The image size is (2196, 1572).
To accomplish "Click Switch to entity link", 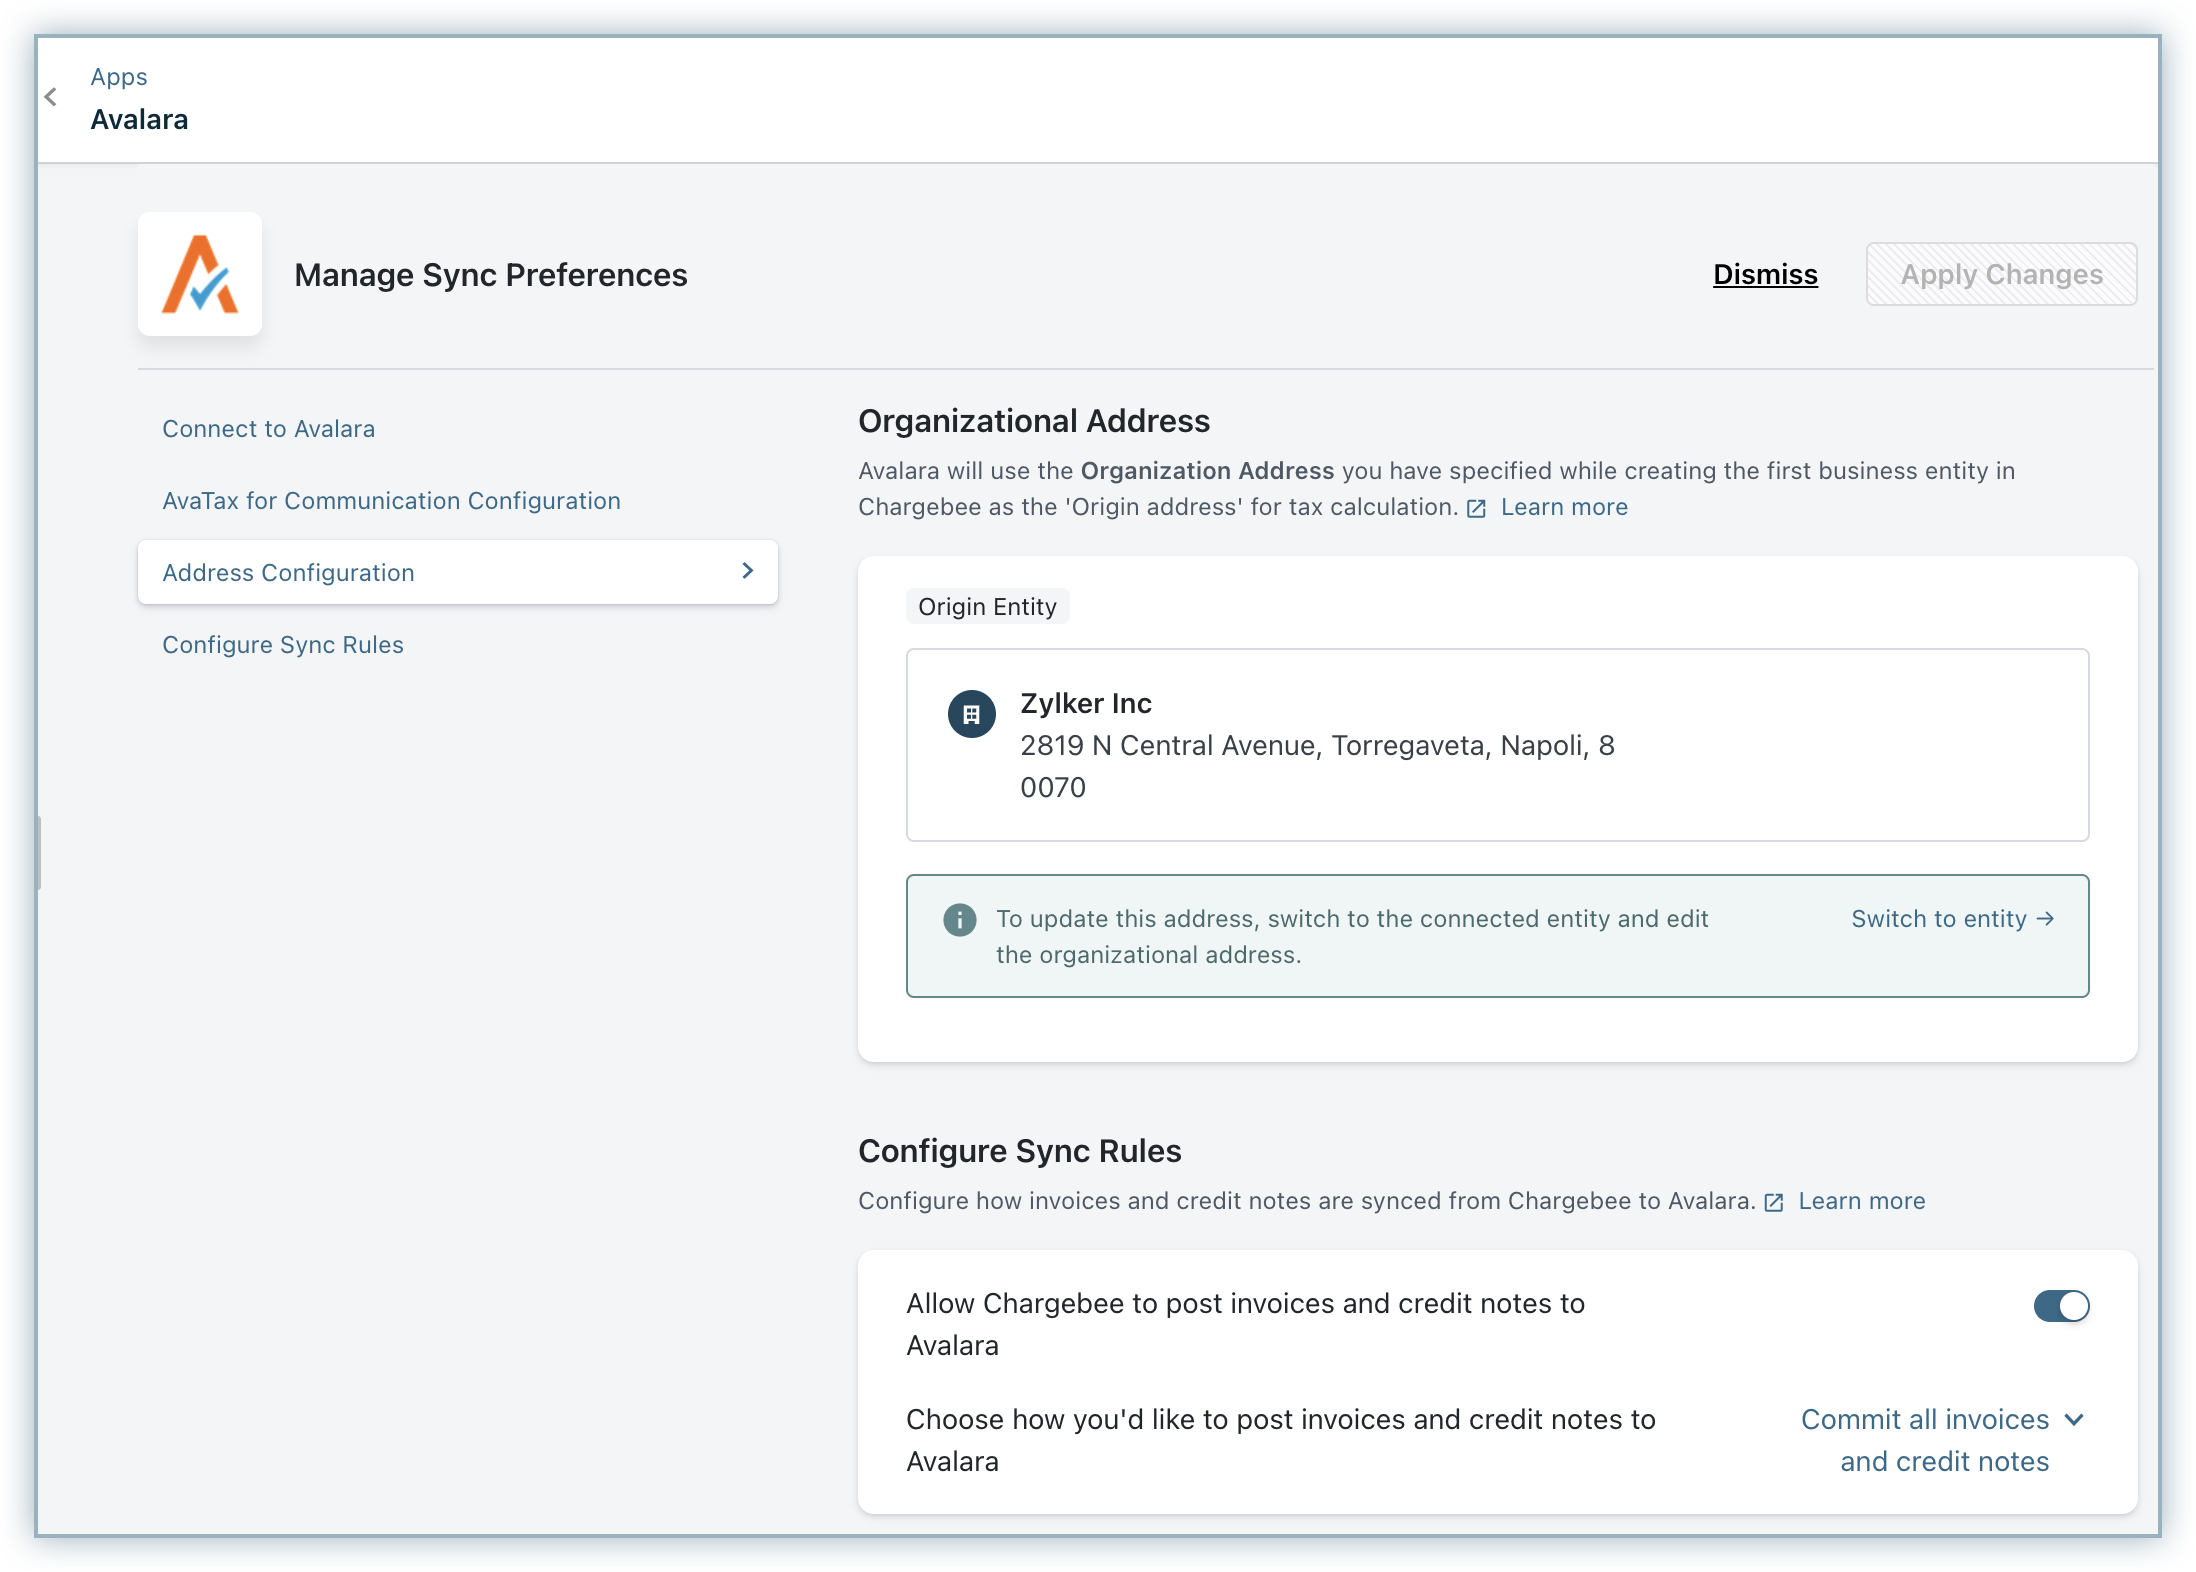I will (x=1938, y=919).
